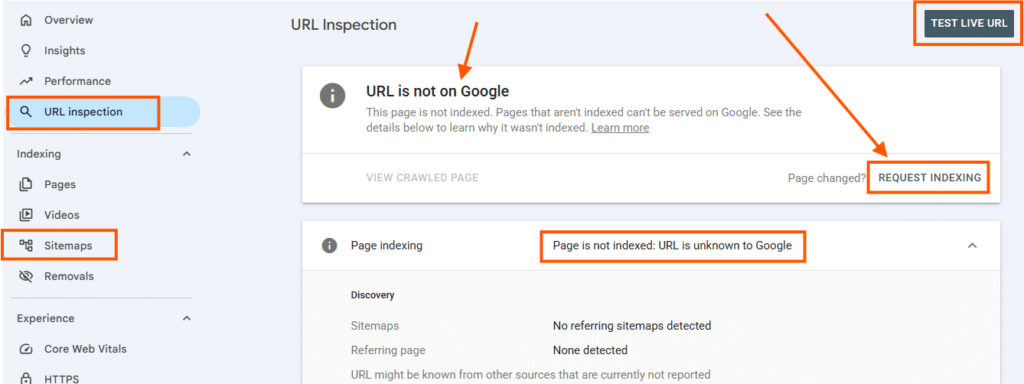Click the Overview home icon
1024x384 pixels.
[x=26, y=20]
